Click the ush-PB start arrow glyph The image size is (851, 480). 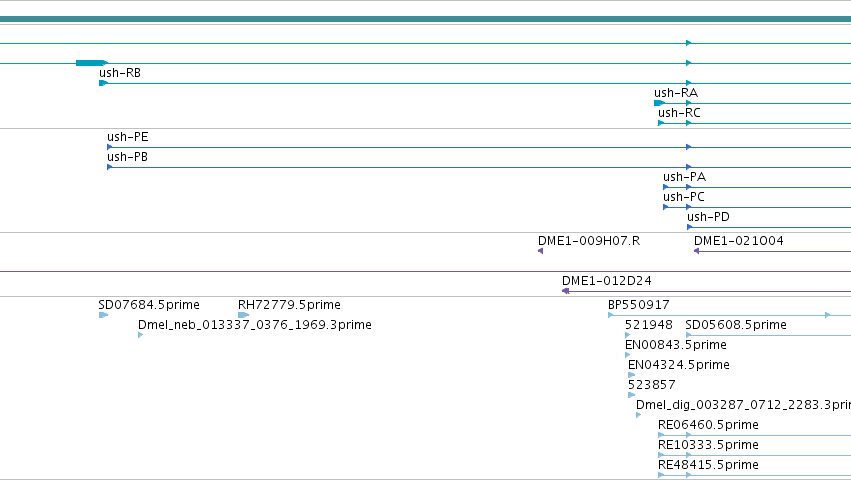click(110, 167)
